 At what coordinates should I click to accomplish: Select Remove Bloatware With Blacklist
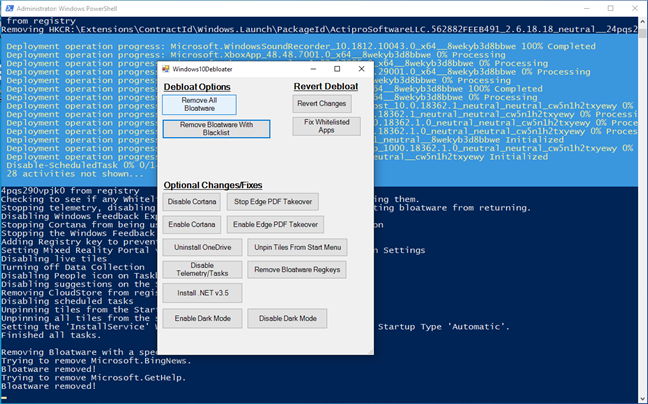(x=216, y=128)
